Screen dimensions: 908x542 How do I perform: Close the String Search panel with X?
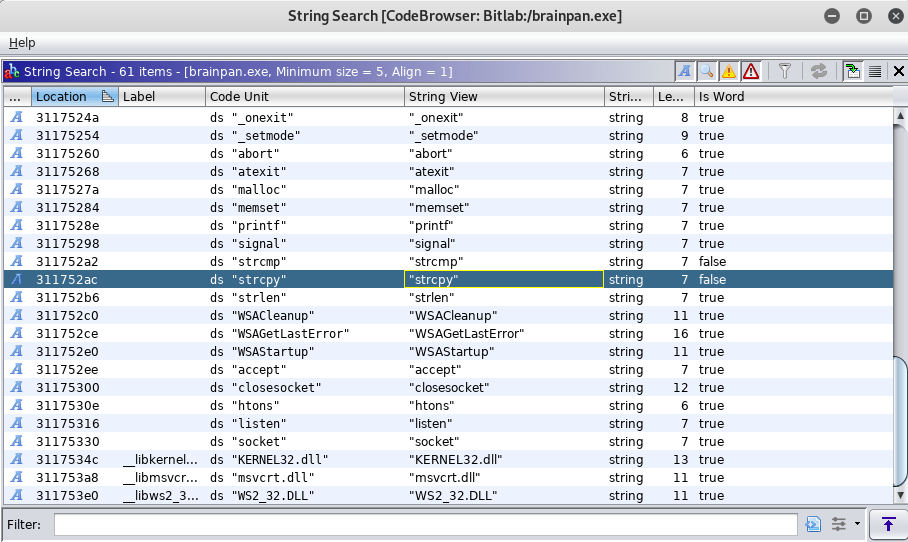coord(898,71)
